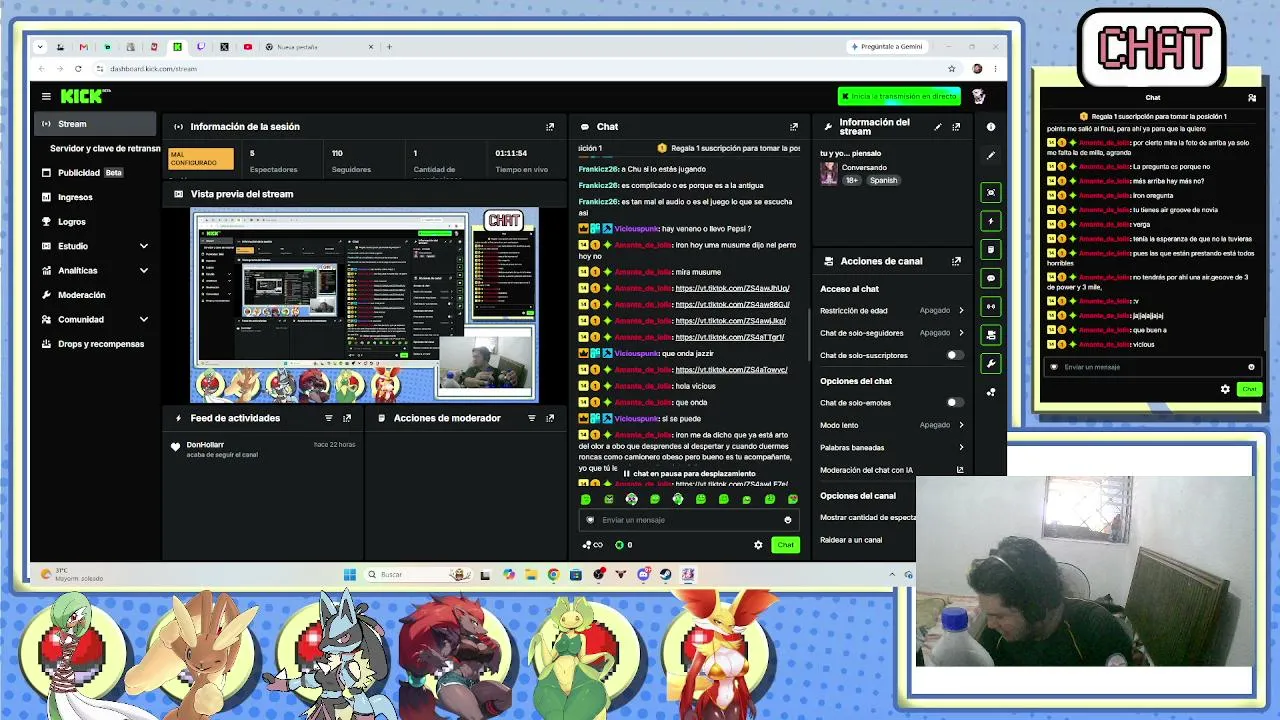This screenshot has width=1280, height=720.
Task: Open Servidor y clave de retransmisión
Action: pos(105,148)
